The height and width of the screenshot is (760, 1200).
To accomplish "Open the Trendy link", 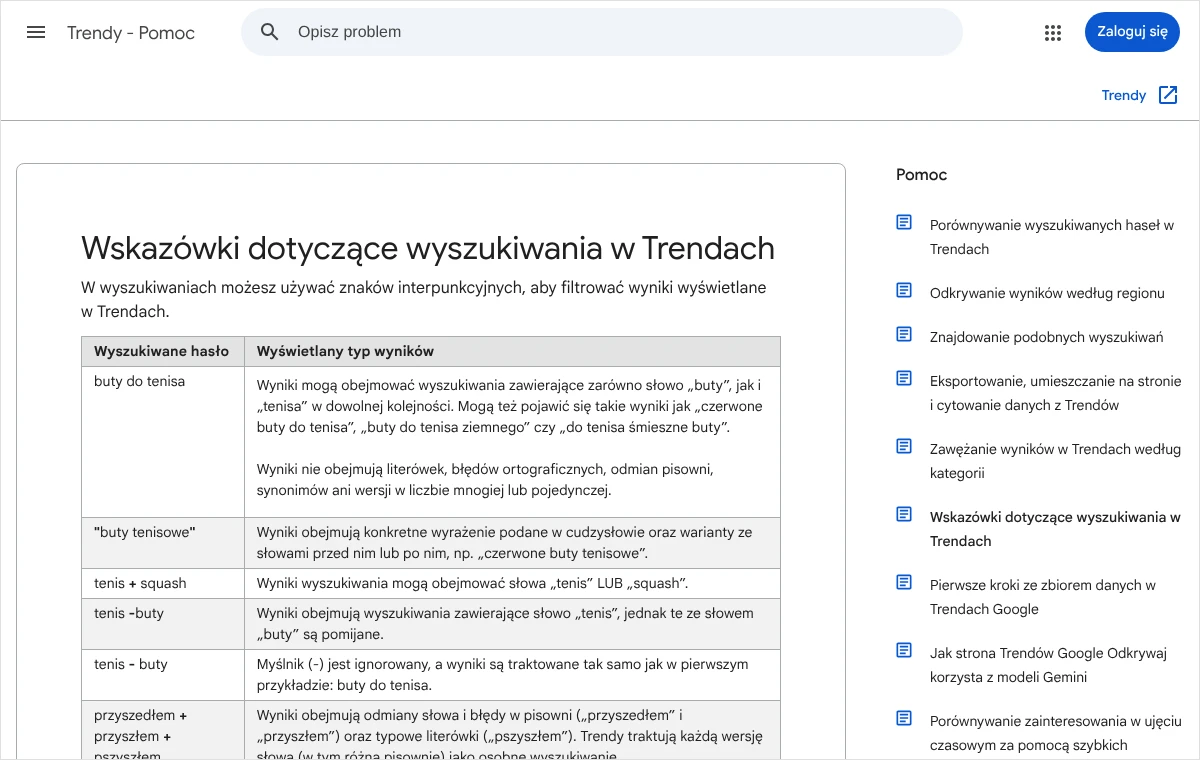I will pos(1124,95).
